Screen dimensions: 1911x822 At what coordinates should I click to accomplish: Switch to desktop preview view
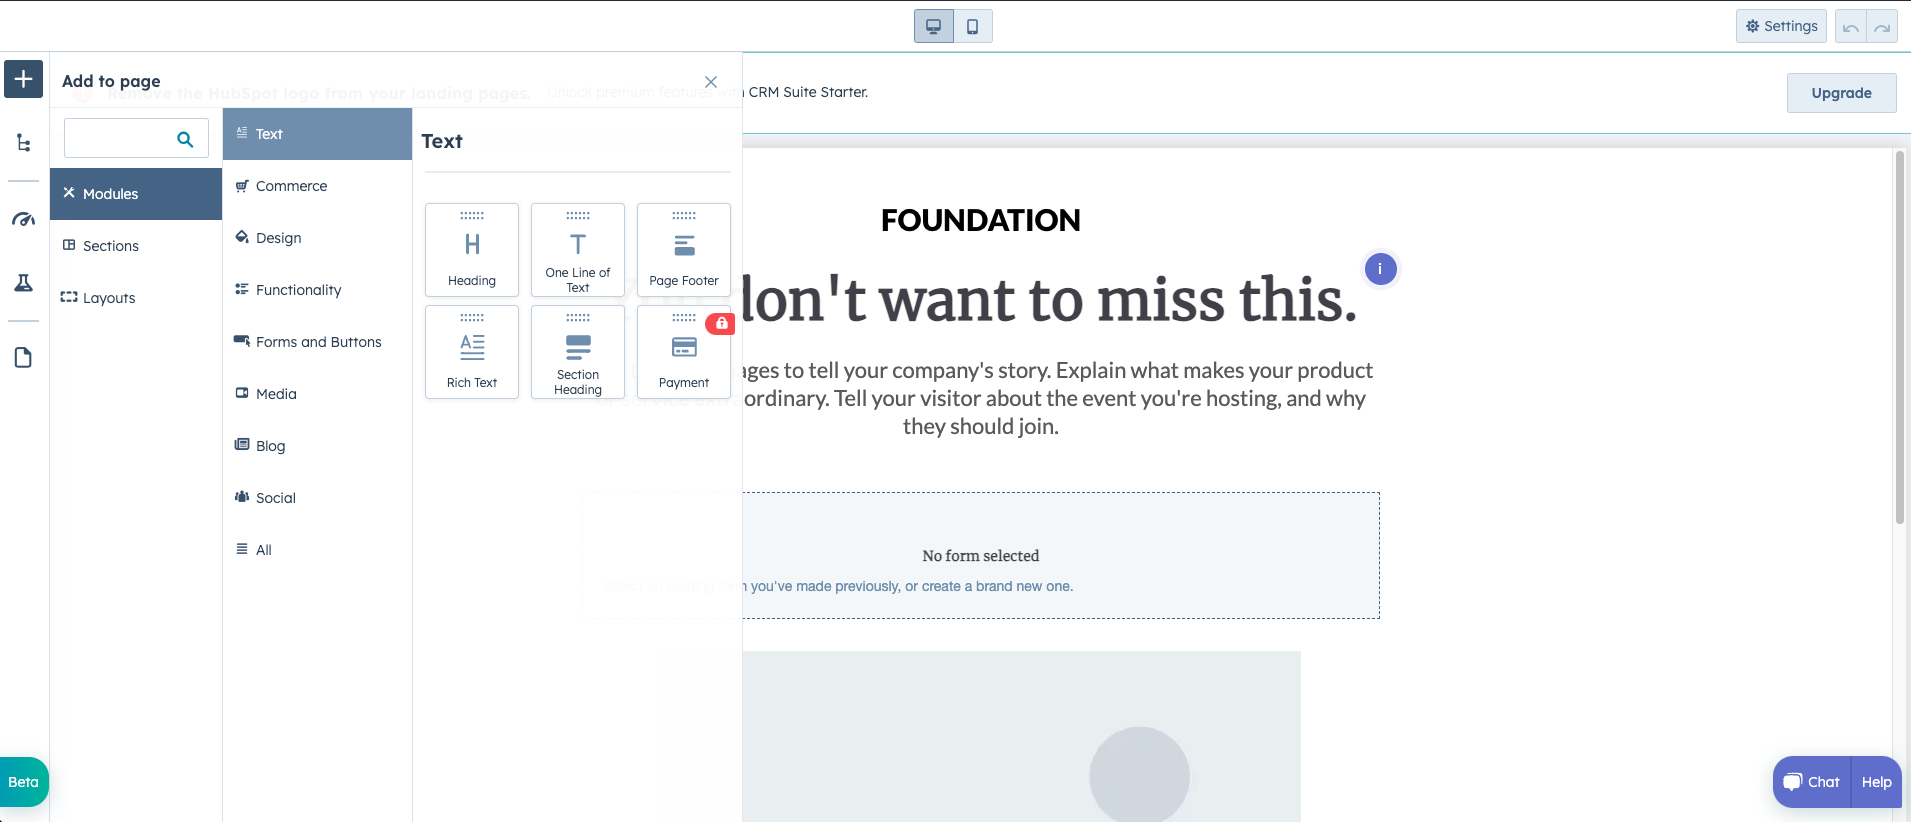[x=933, y=26]
